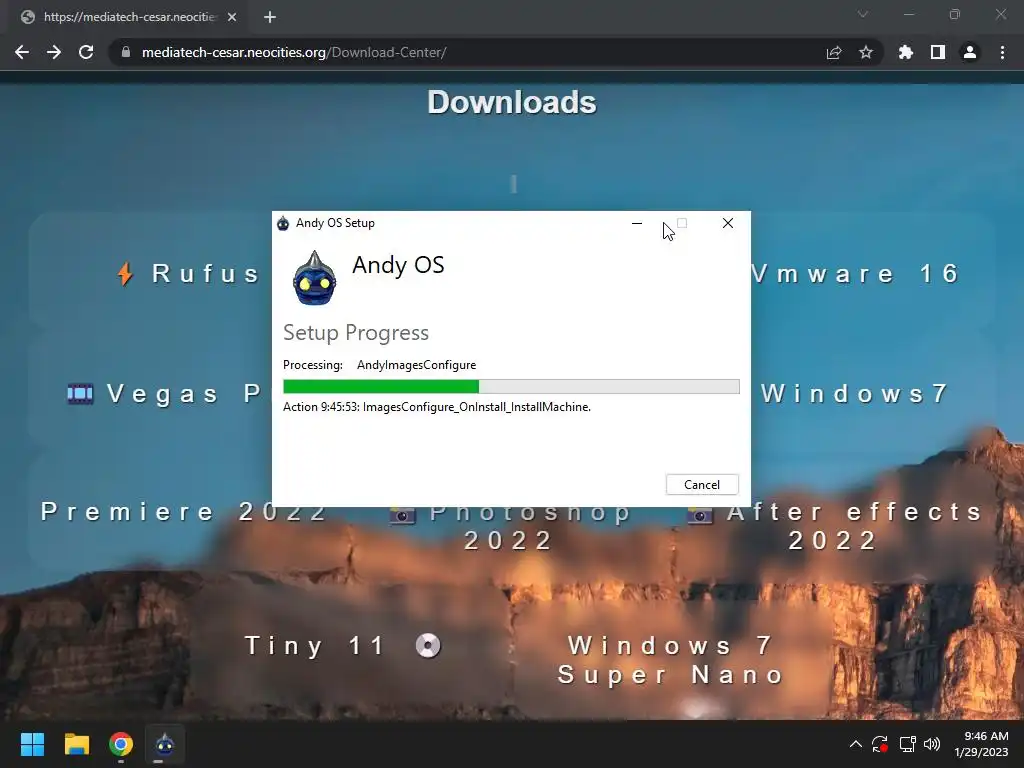
Task: Open the Vegas Pro download link
Action: [185, 394]
